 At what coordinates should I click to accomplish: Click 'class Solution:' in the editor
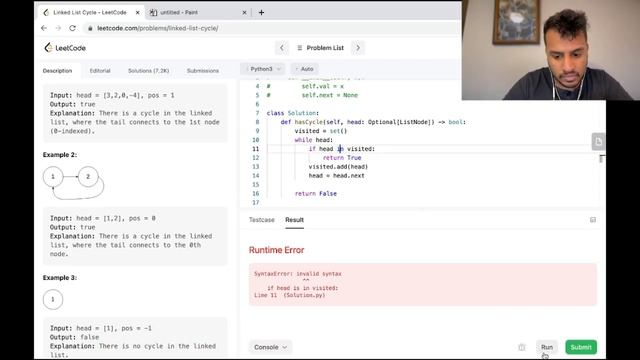point(293,113)
